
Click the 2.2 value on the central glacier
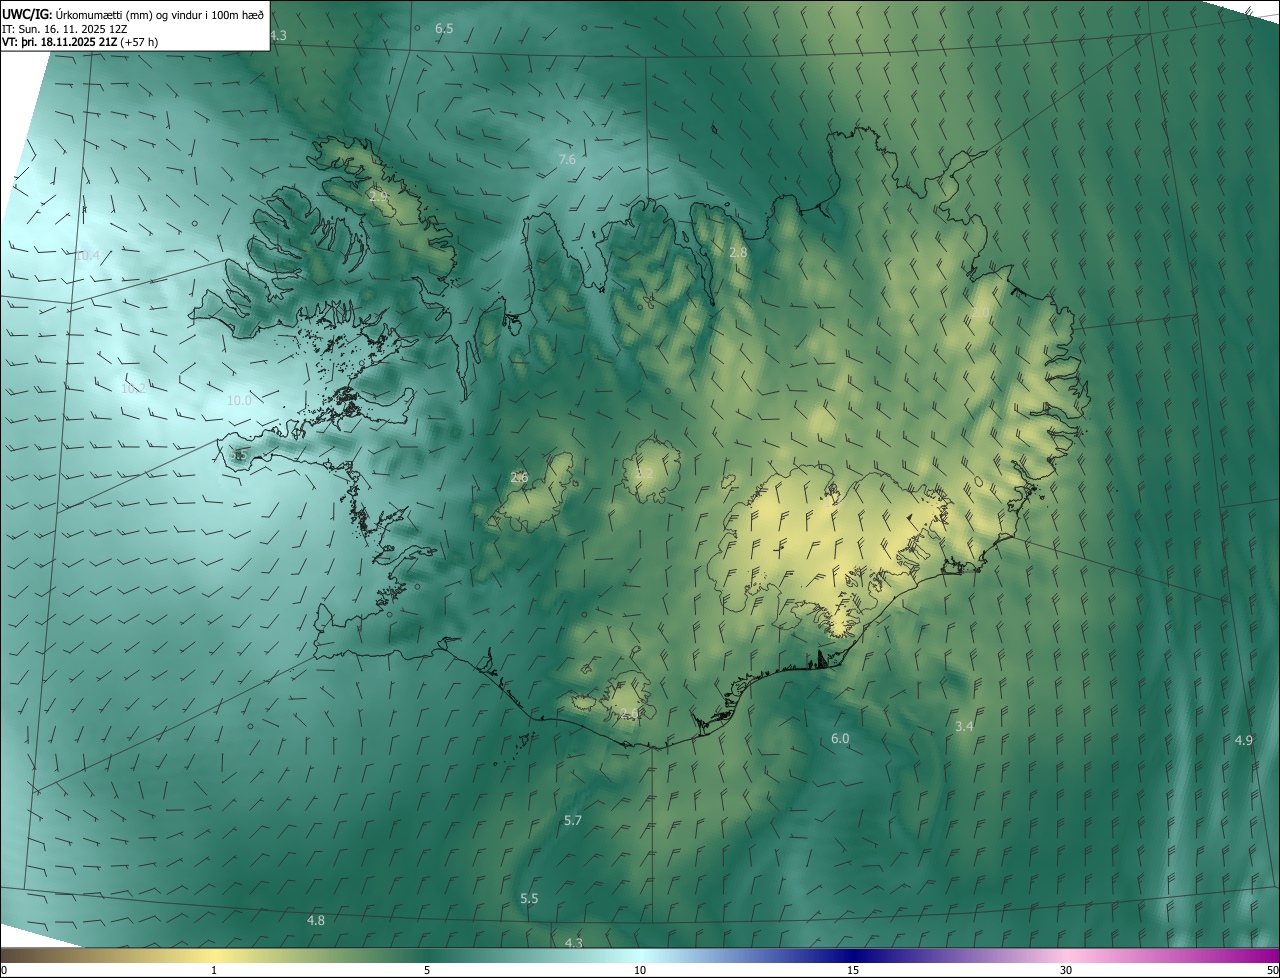click(x=645, y=472)
